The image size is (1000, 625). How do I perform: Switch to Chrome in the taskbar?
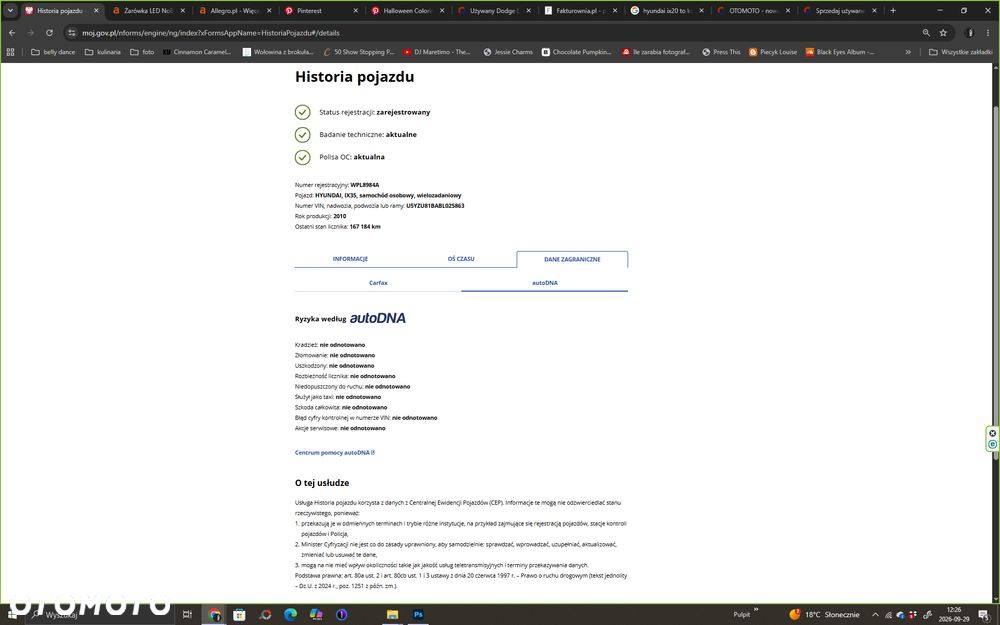click(214, 614)
